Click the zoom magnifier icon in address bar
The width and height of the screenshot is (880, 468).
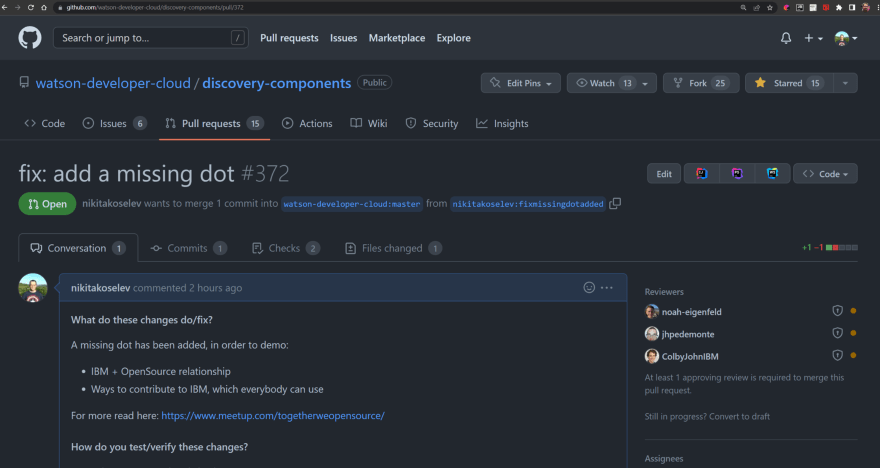(x=744, y=7)
